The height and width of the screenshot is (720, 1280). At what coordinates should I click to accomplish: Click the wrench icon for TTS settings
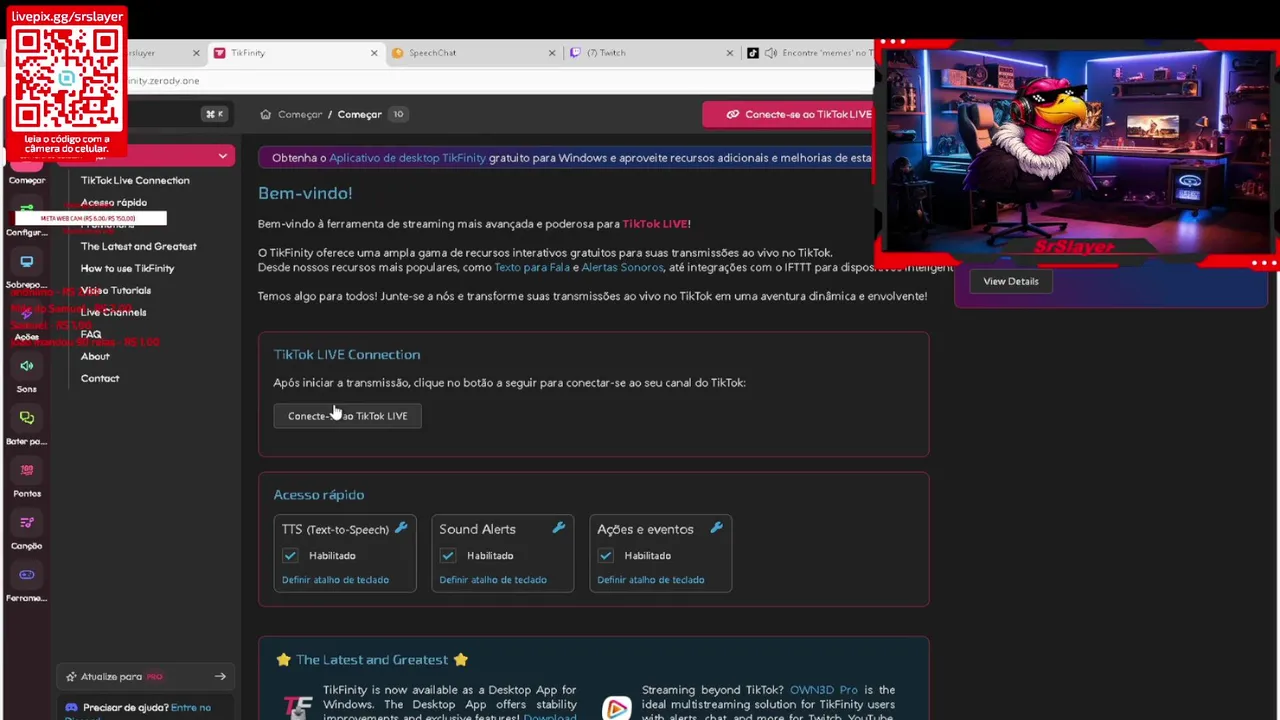click(x=401, y=528)
